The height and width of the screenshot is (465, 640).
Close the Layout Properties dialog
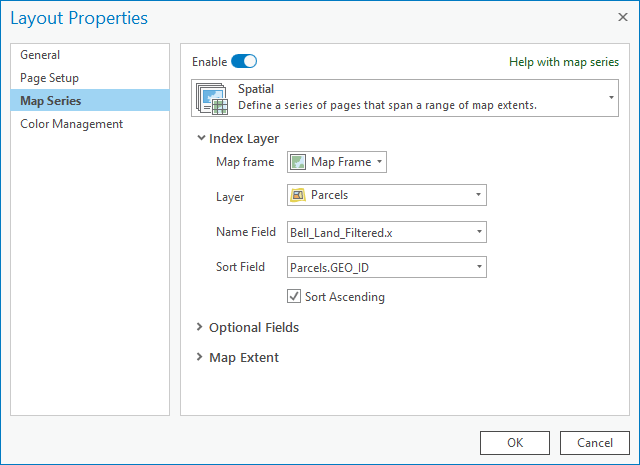point(622,17)
